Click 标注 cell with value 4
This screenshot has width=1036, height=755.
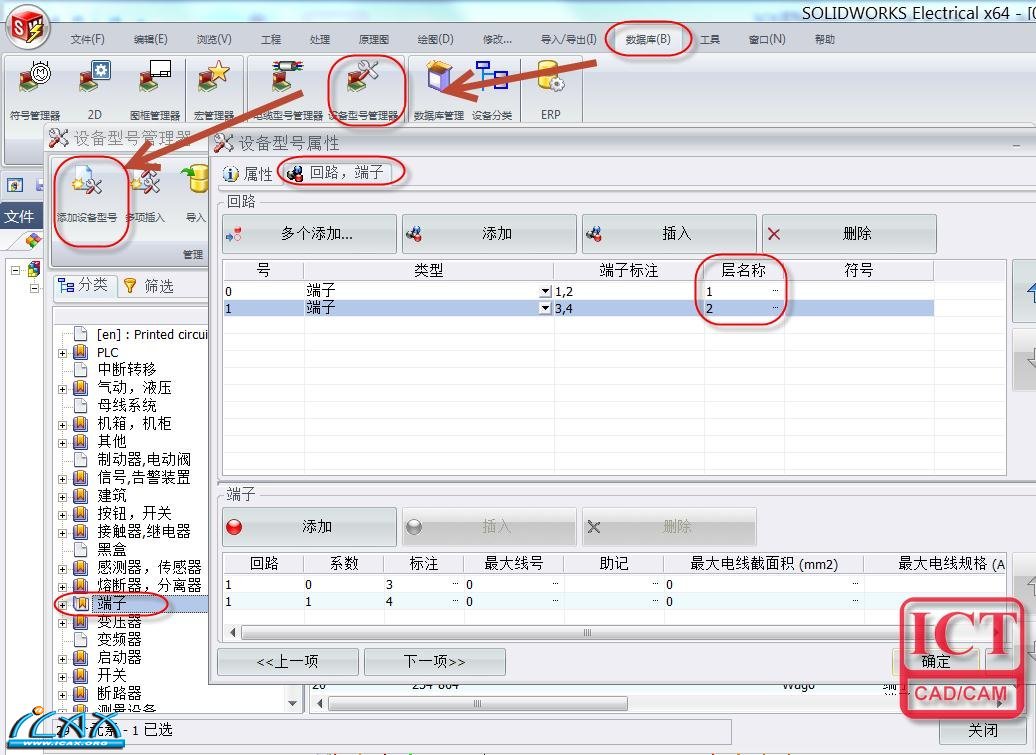[x=424, y=602]
